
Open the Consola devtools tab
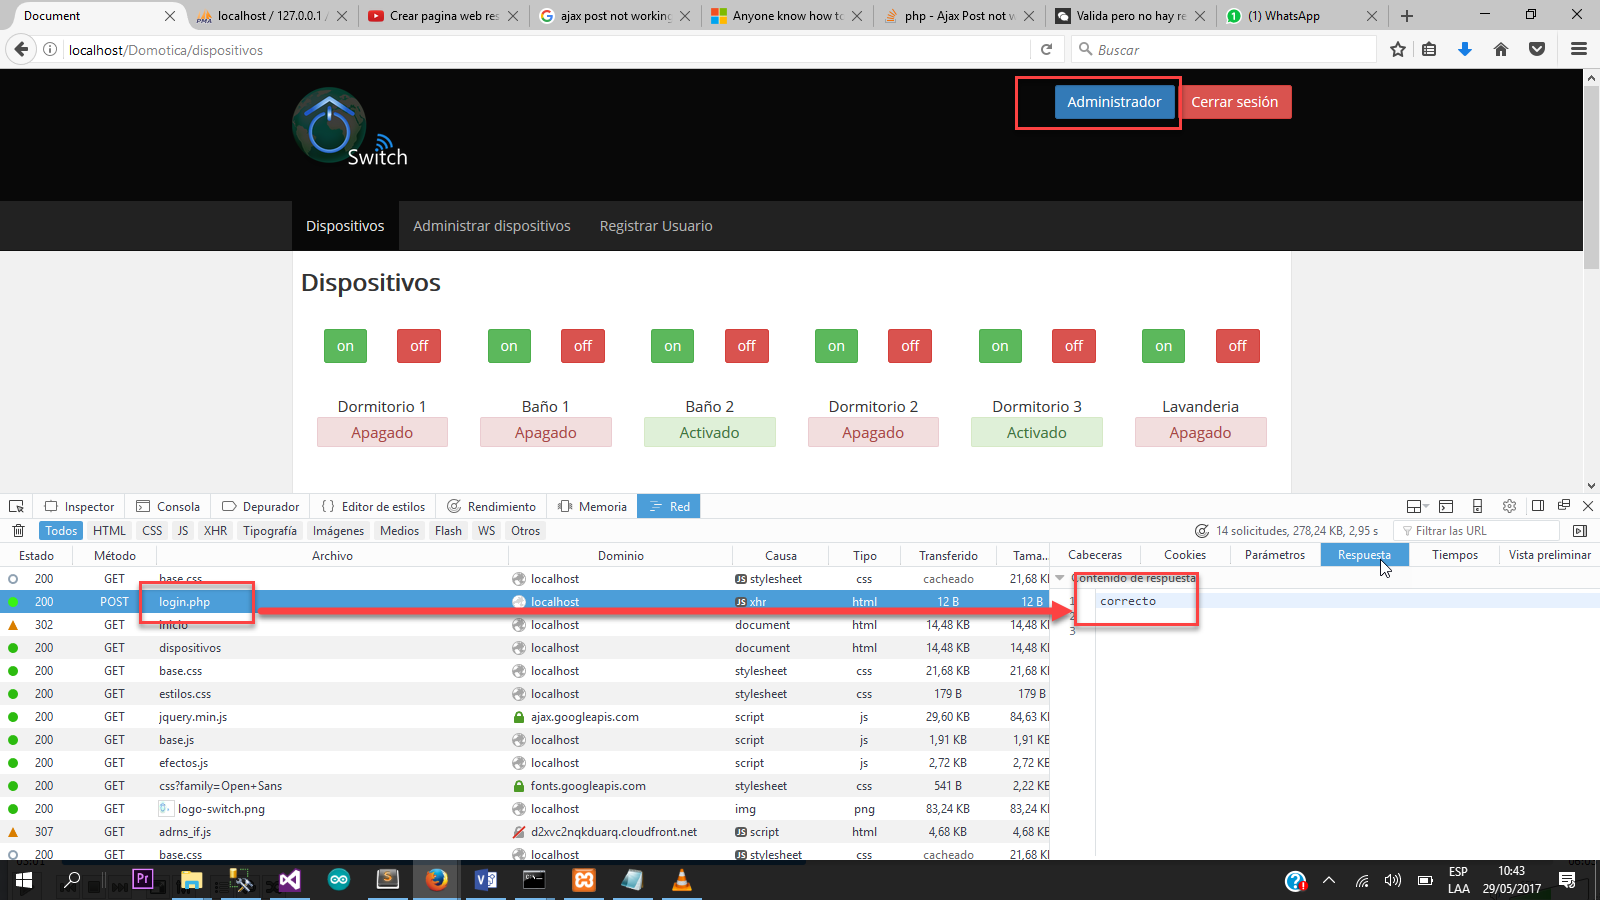(168, 506)
